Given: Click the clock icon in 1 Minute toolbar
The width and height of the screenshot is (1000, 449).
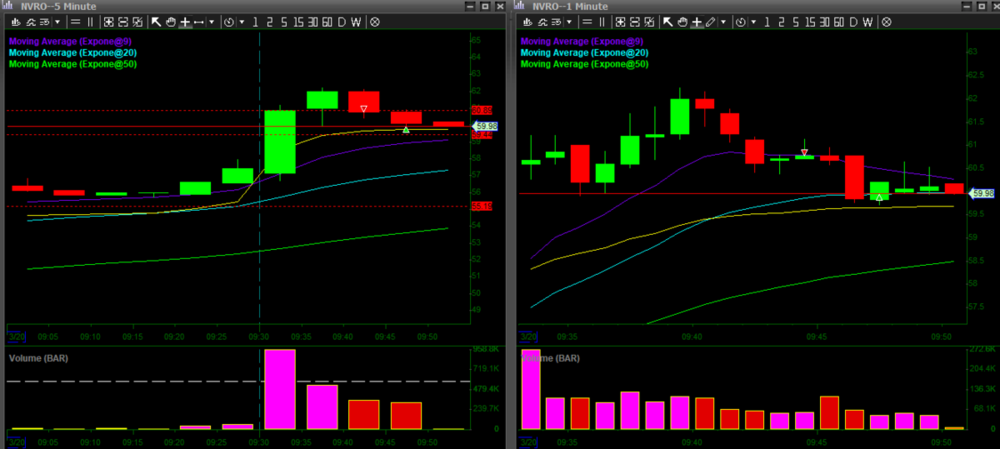Looking at the screenshot, I should [x=741, y=21].
